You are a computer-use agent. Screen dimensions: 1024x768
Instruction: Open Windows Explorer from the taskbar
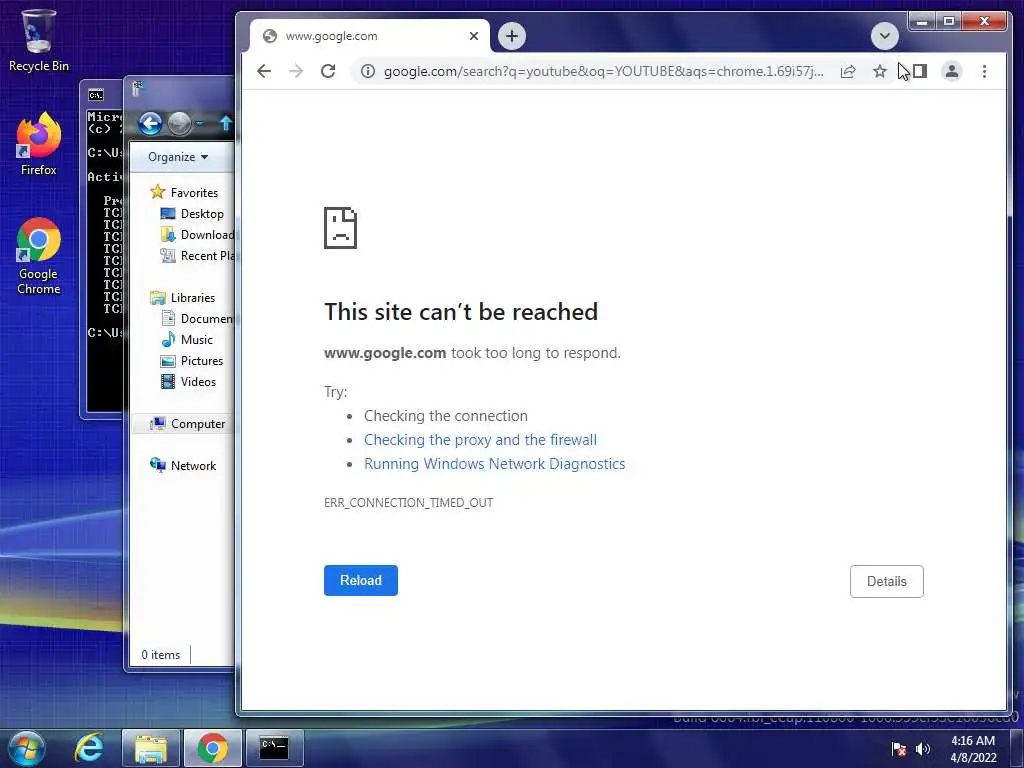pos(151,748)
